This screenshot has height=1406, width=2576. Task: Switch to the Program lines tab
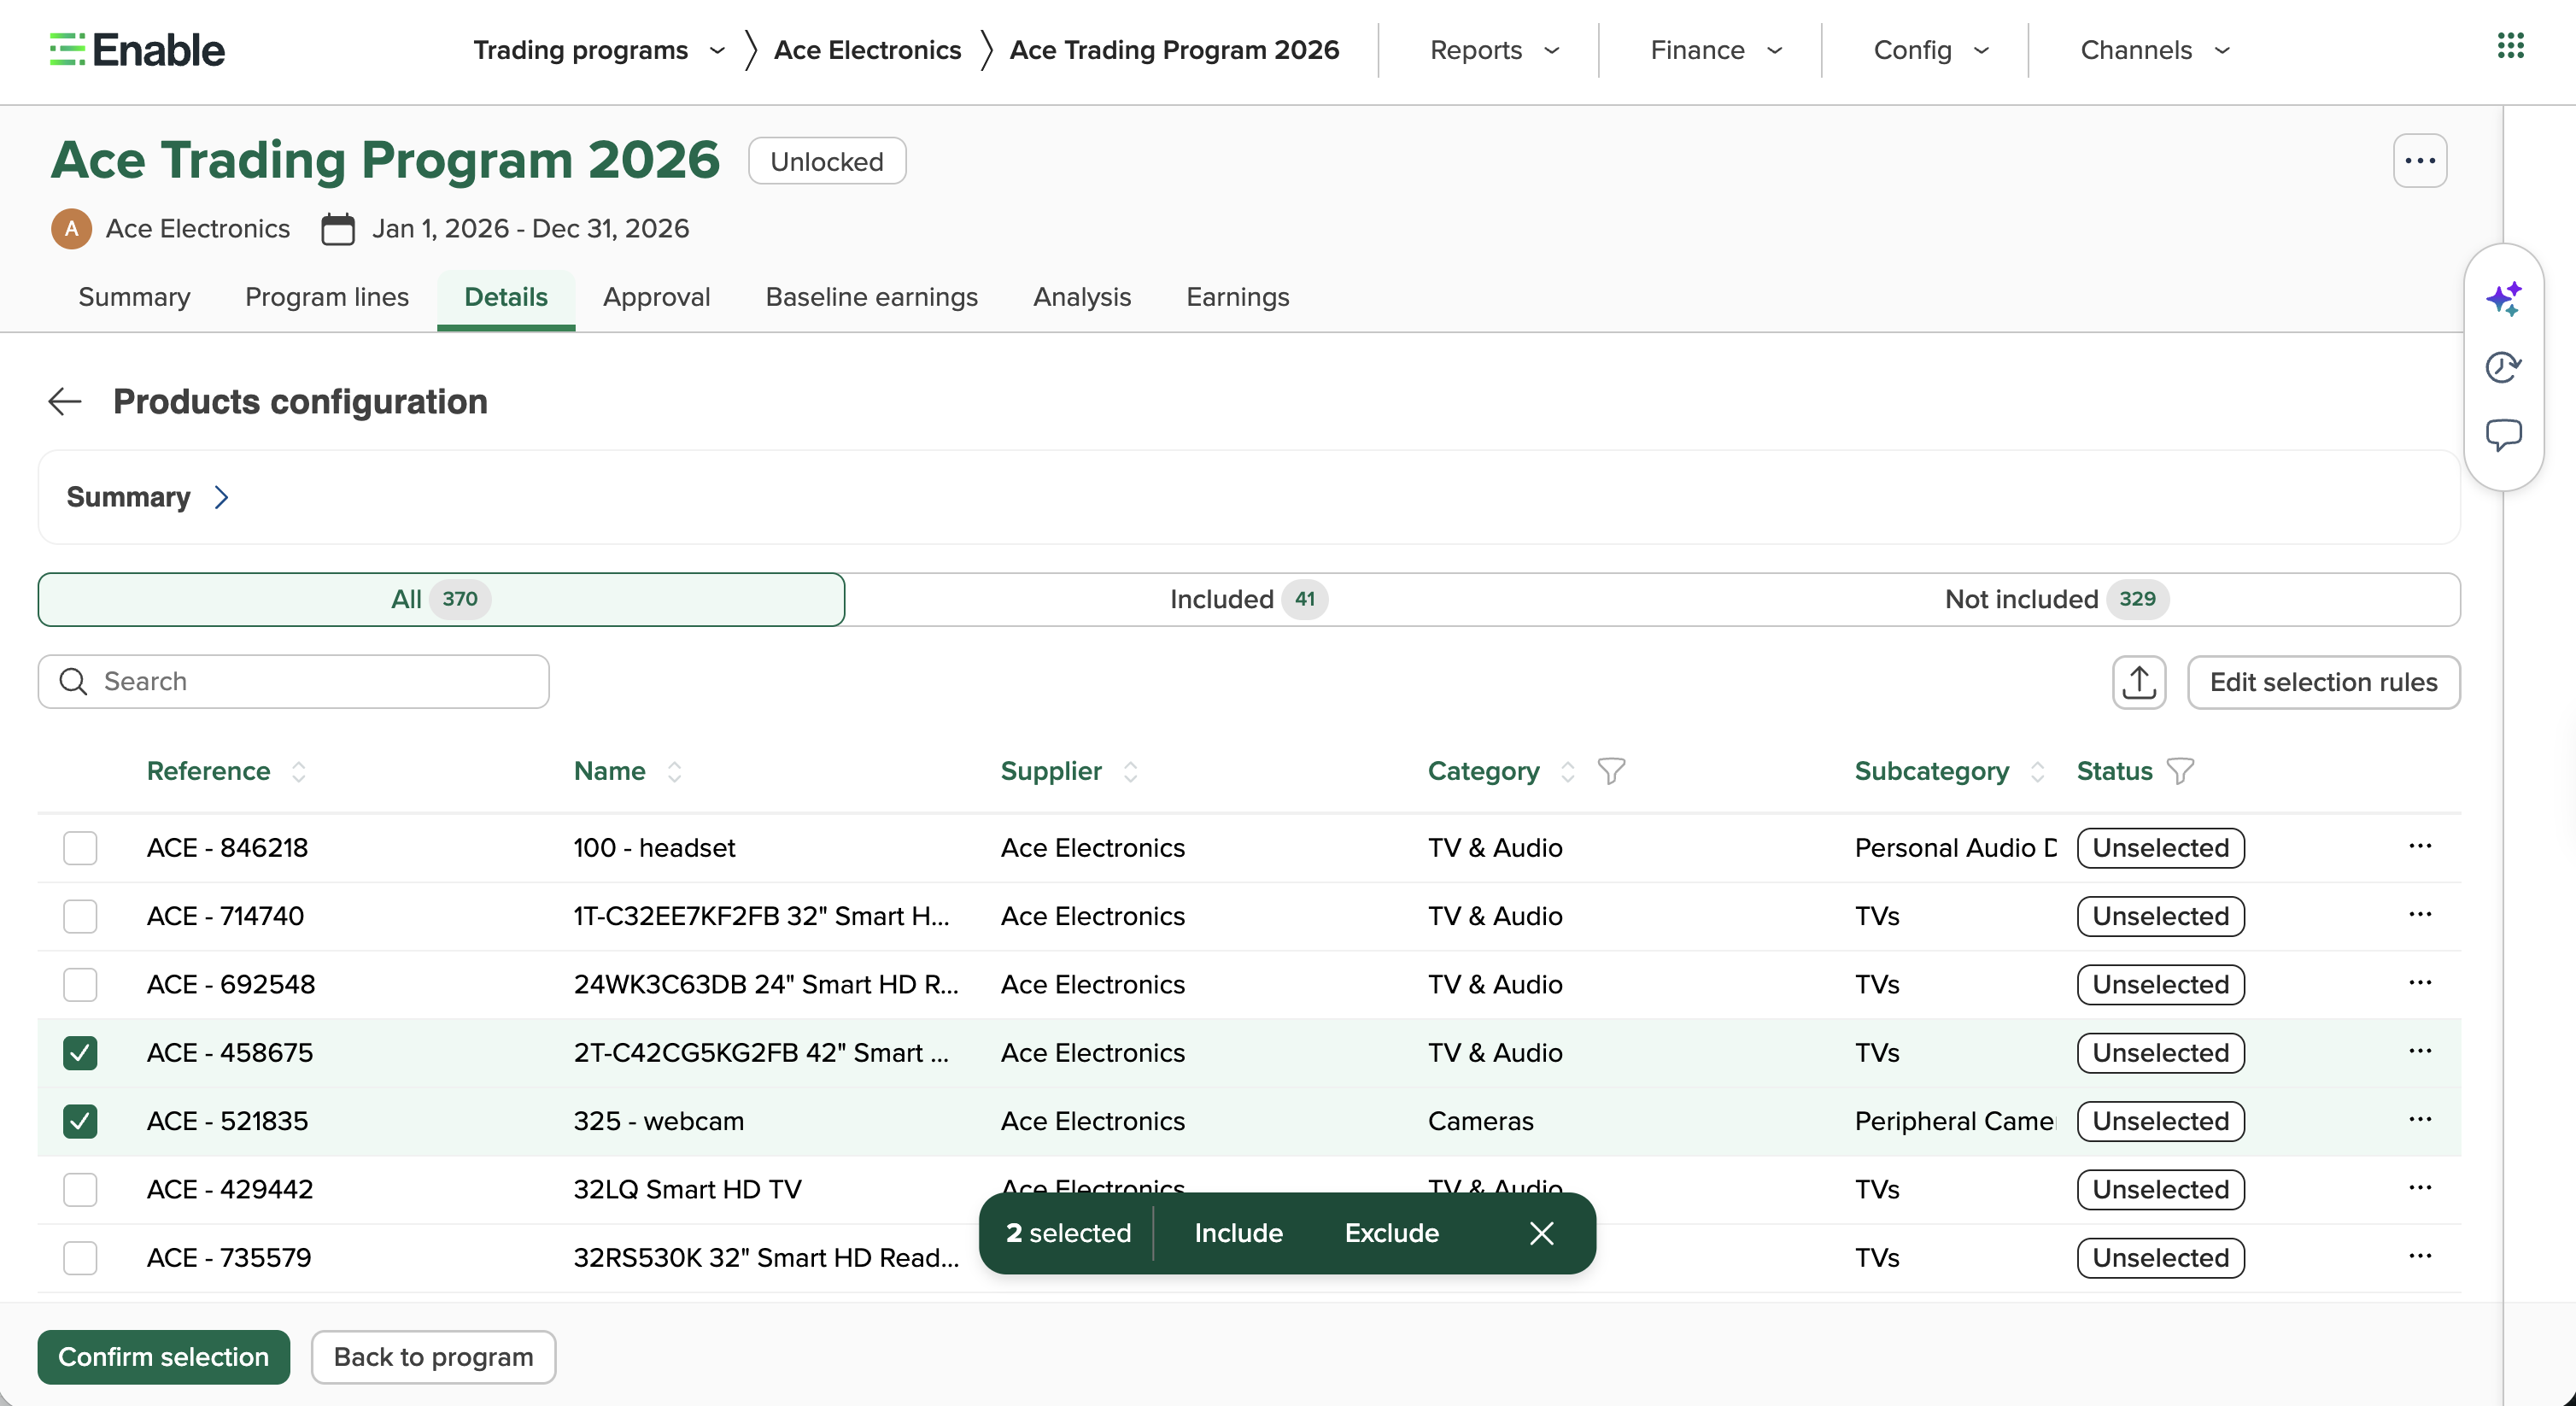tap(327, 297)
